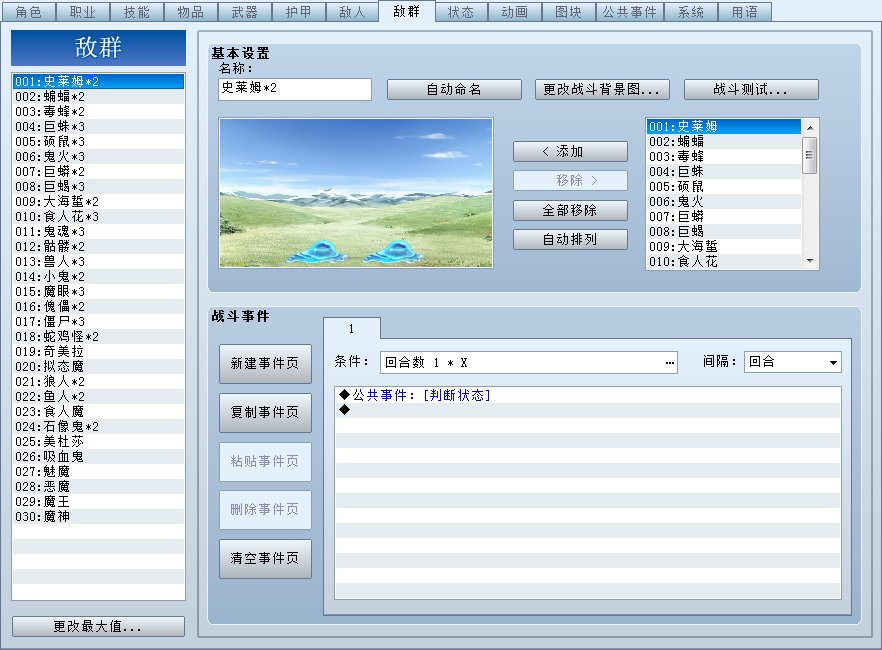
Task: Open the 系统 tab
Action: [691, 12]
